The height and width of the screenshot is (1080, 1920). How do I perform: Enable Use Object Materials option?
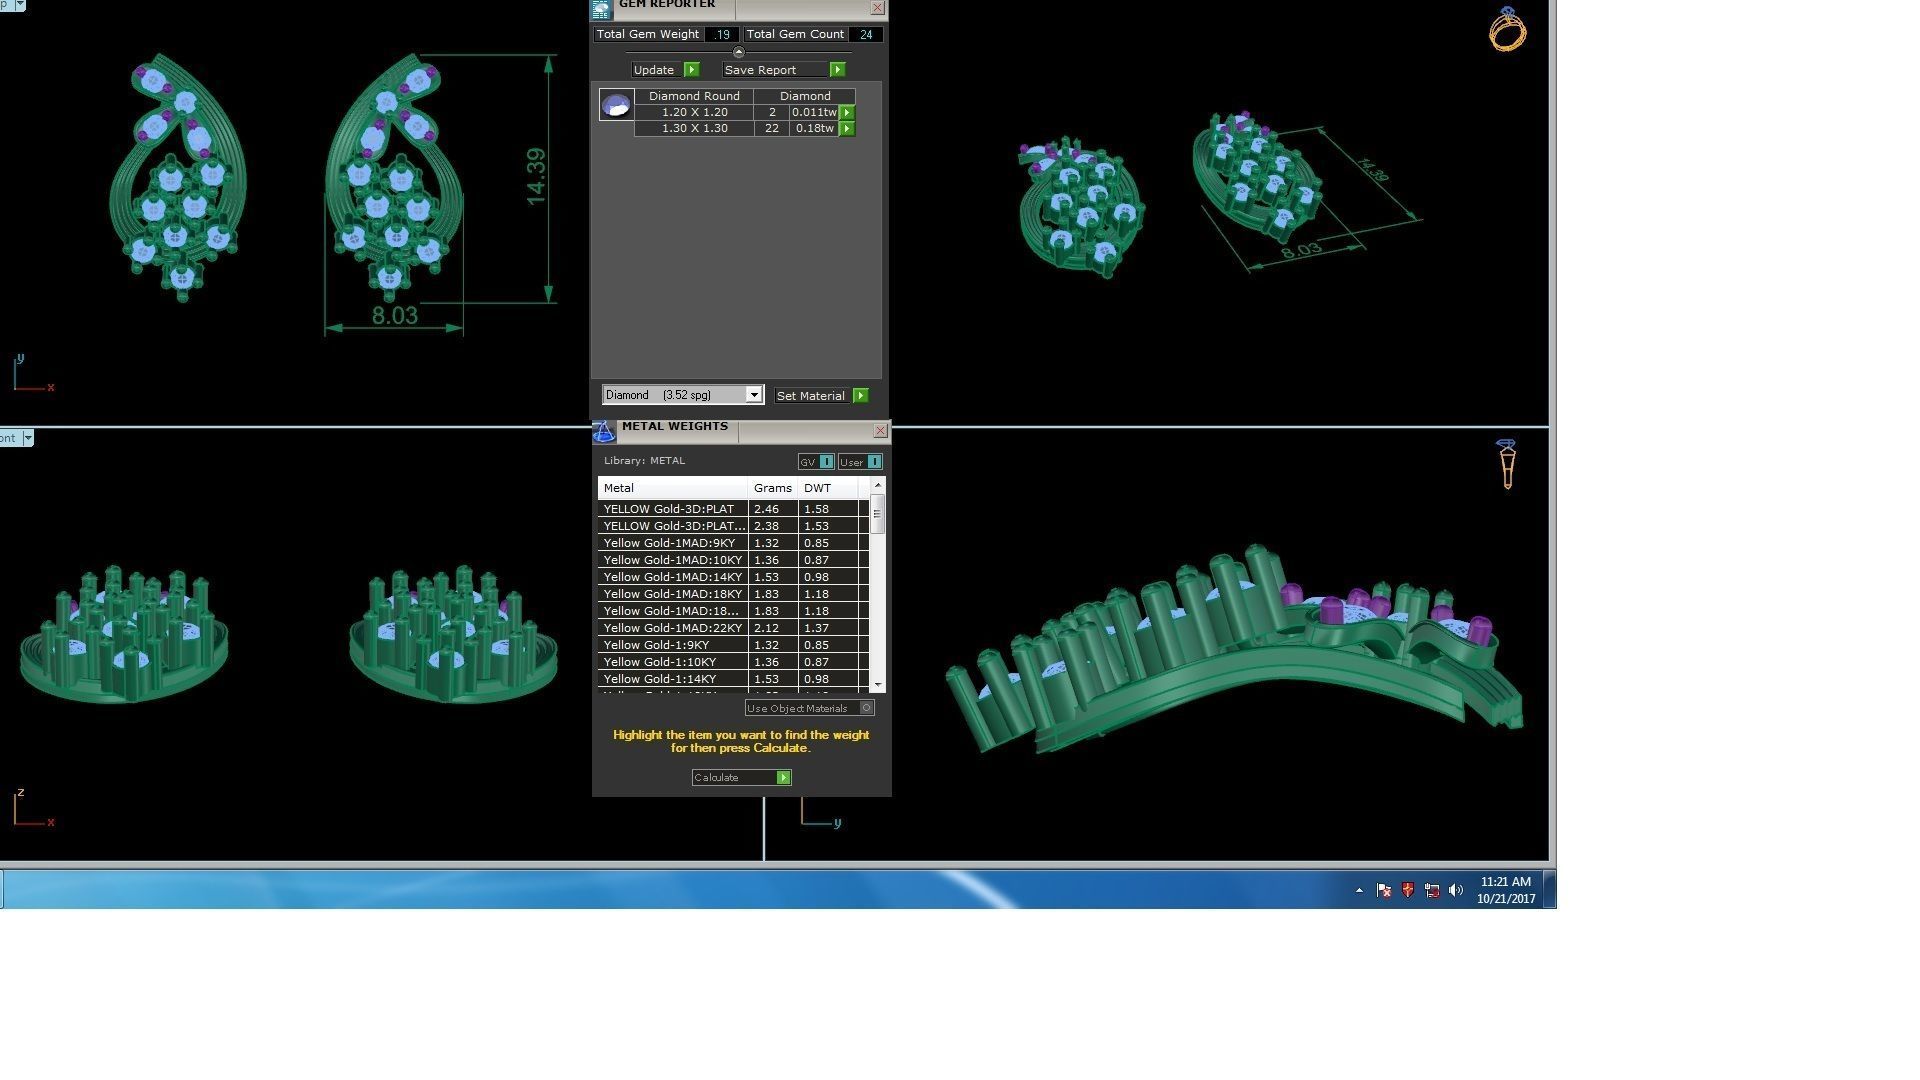[866, 708]
